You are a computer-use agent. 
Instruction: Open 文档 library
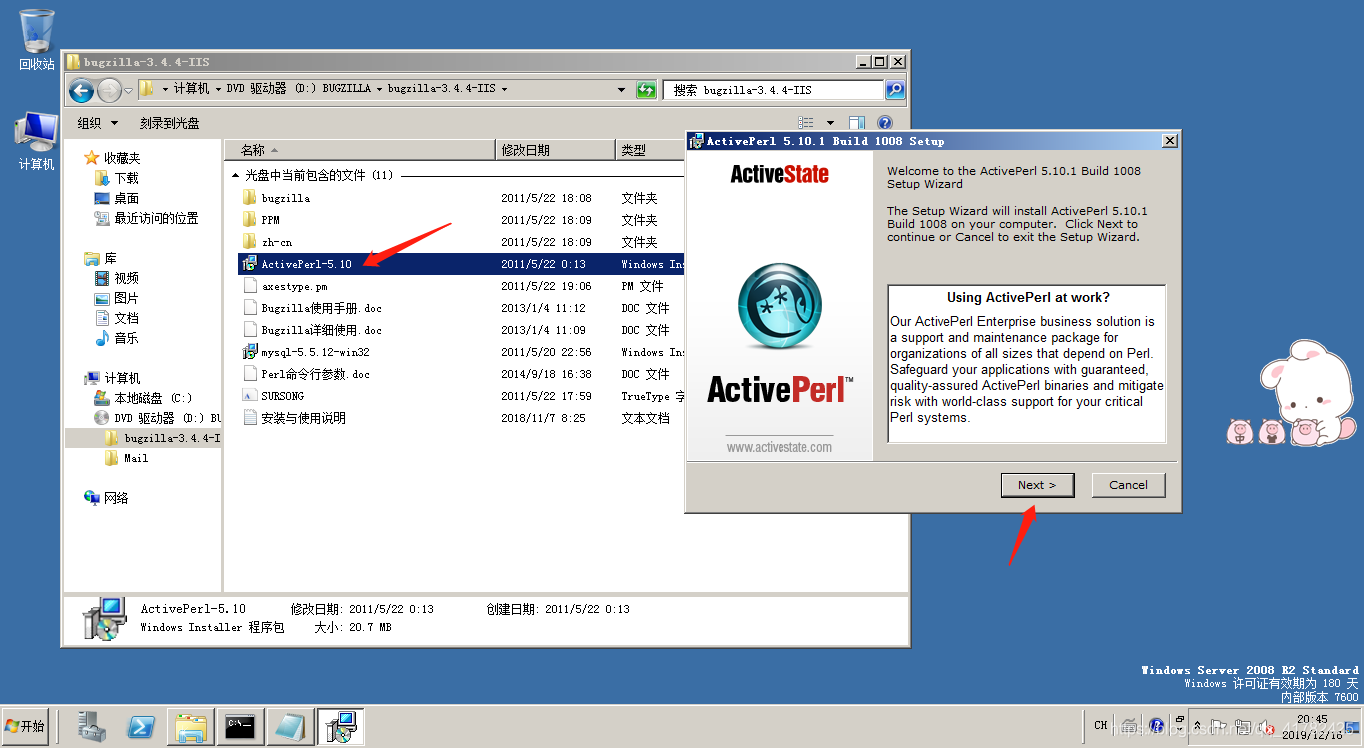(127, 318)
